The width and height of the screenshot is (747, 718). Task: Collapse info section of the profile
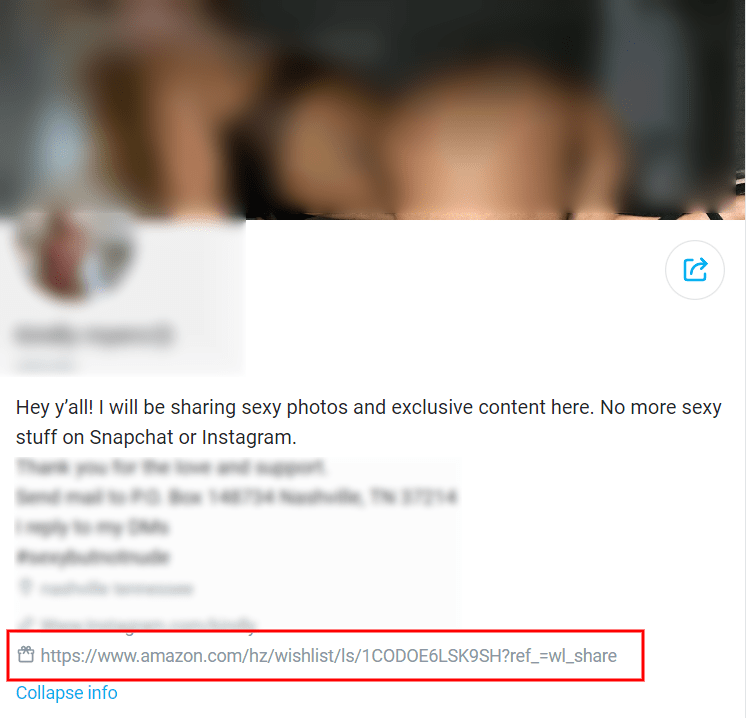[67, 692]
